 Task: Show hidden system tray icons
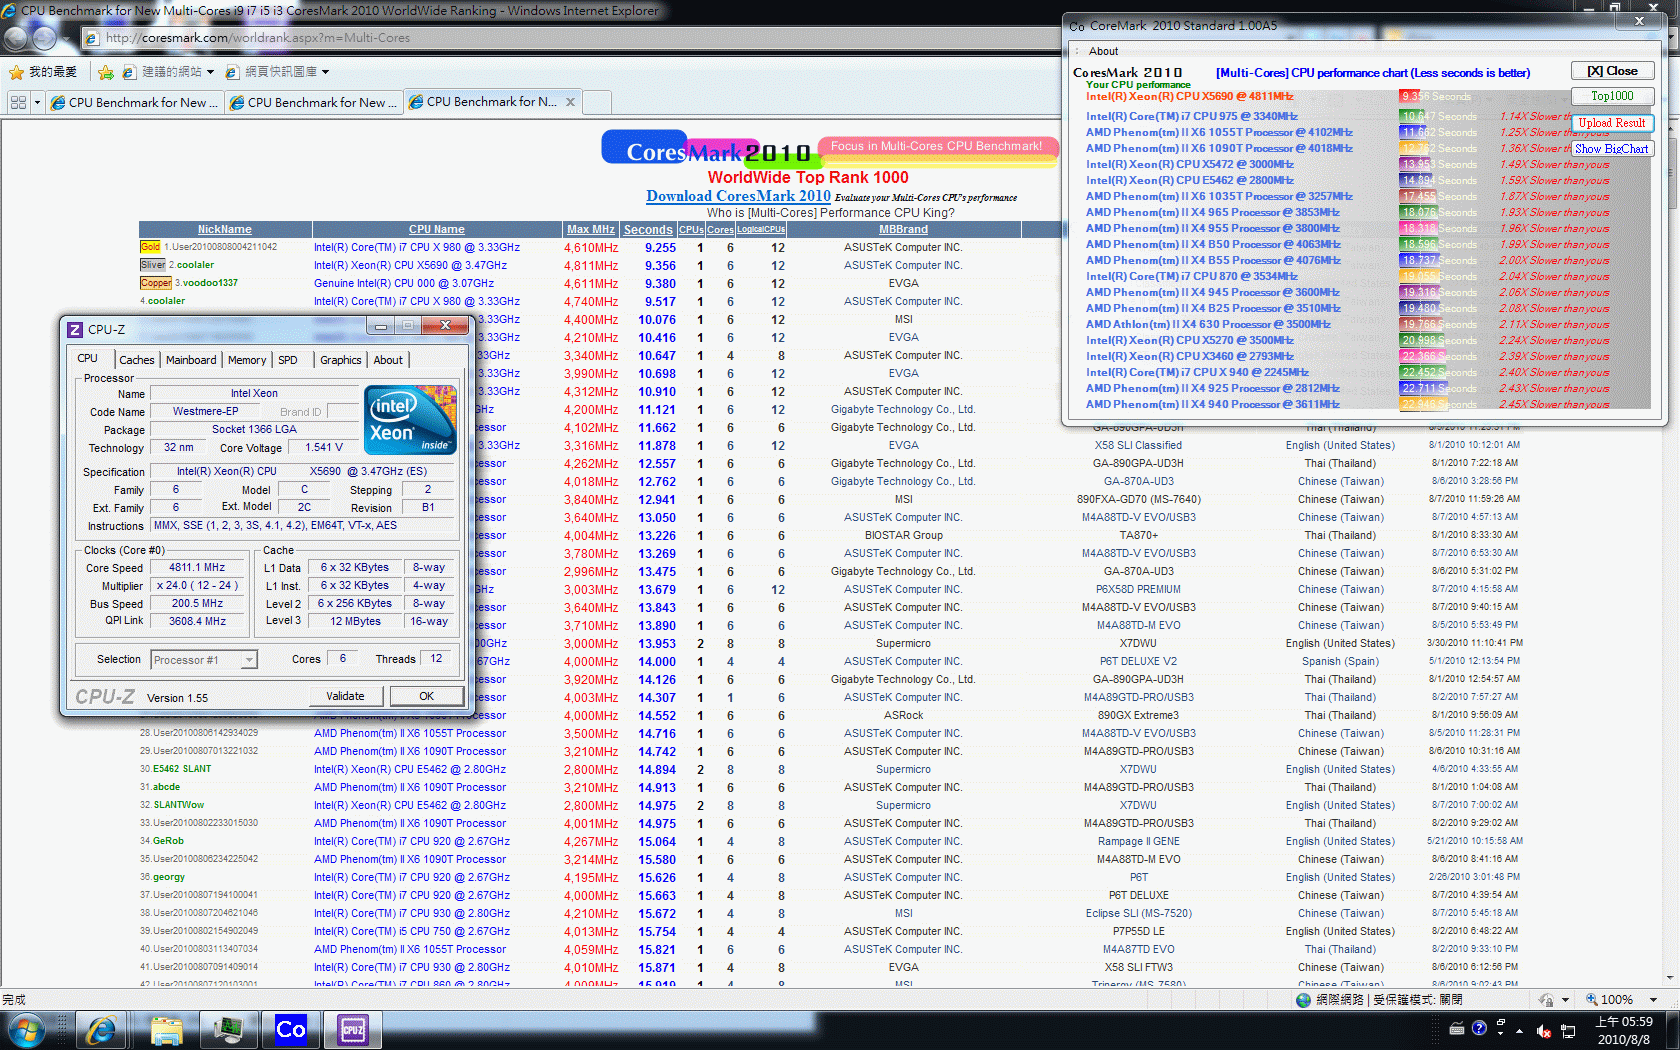click(x=1519, y=1030)
